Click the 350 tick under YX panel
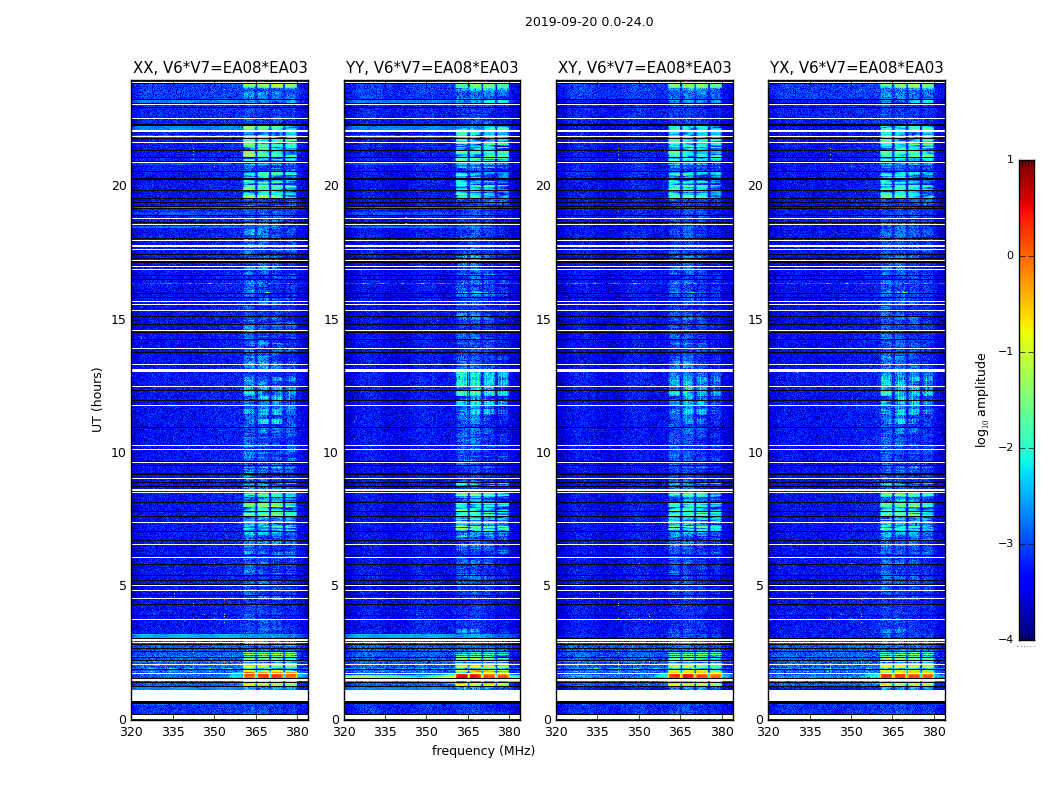This screenshot has width=1050, height=800. pyautogui.click(x=851, y=731)
